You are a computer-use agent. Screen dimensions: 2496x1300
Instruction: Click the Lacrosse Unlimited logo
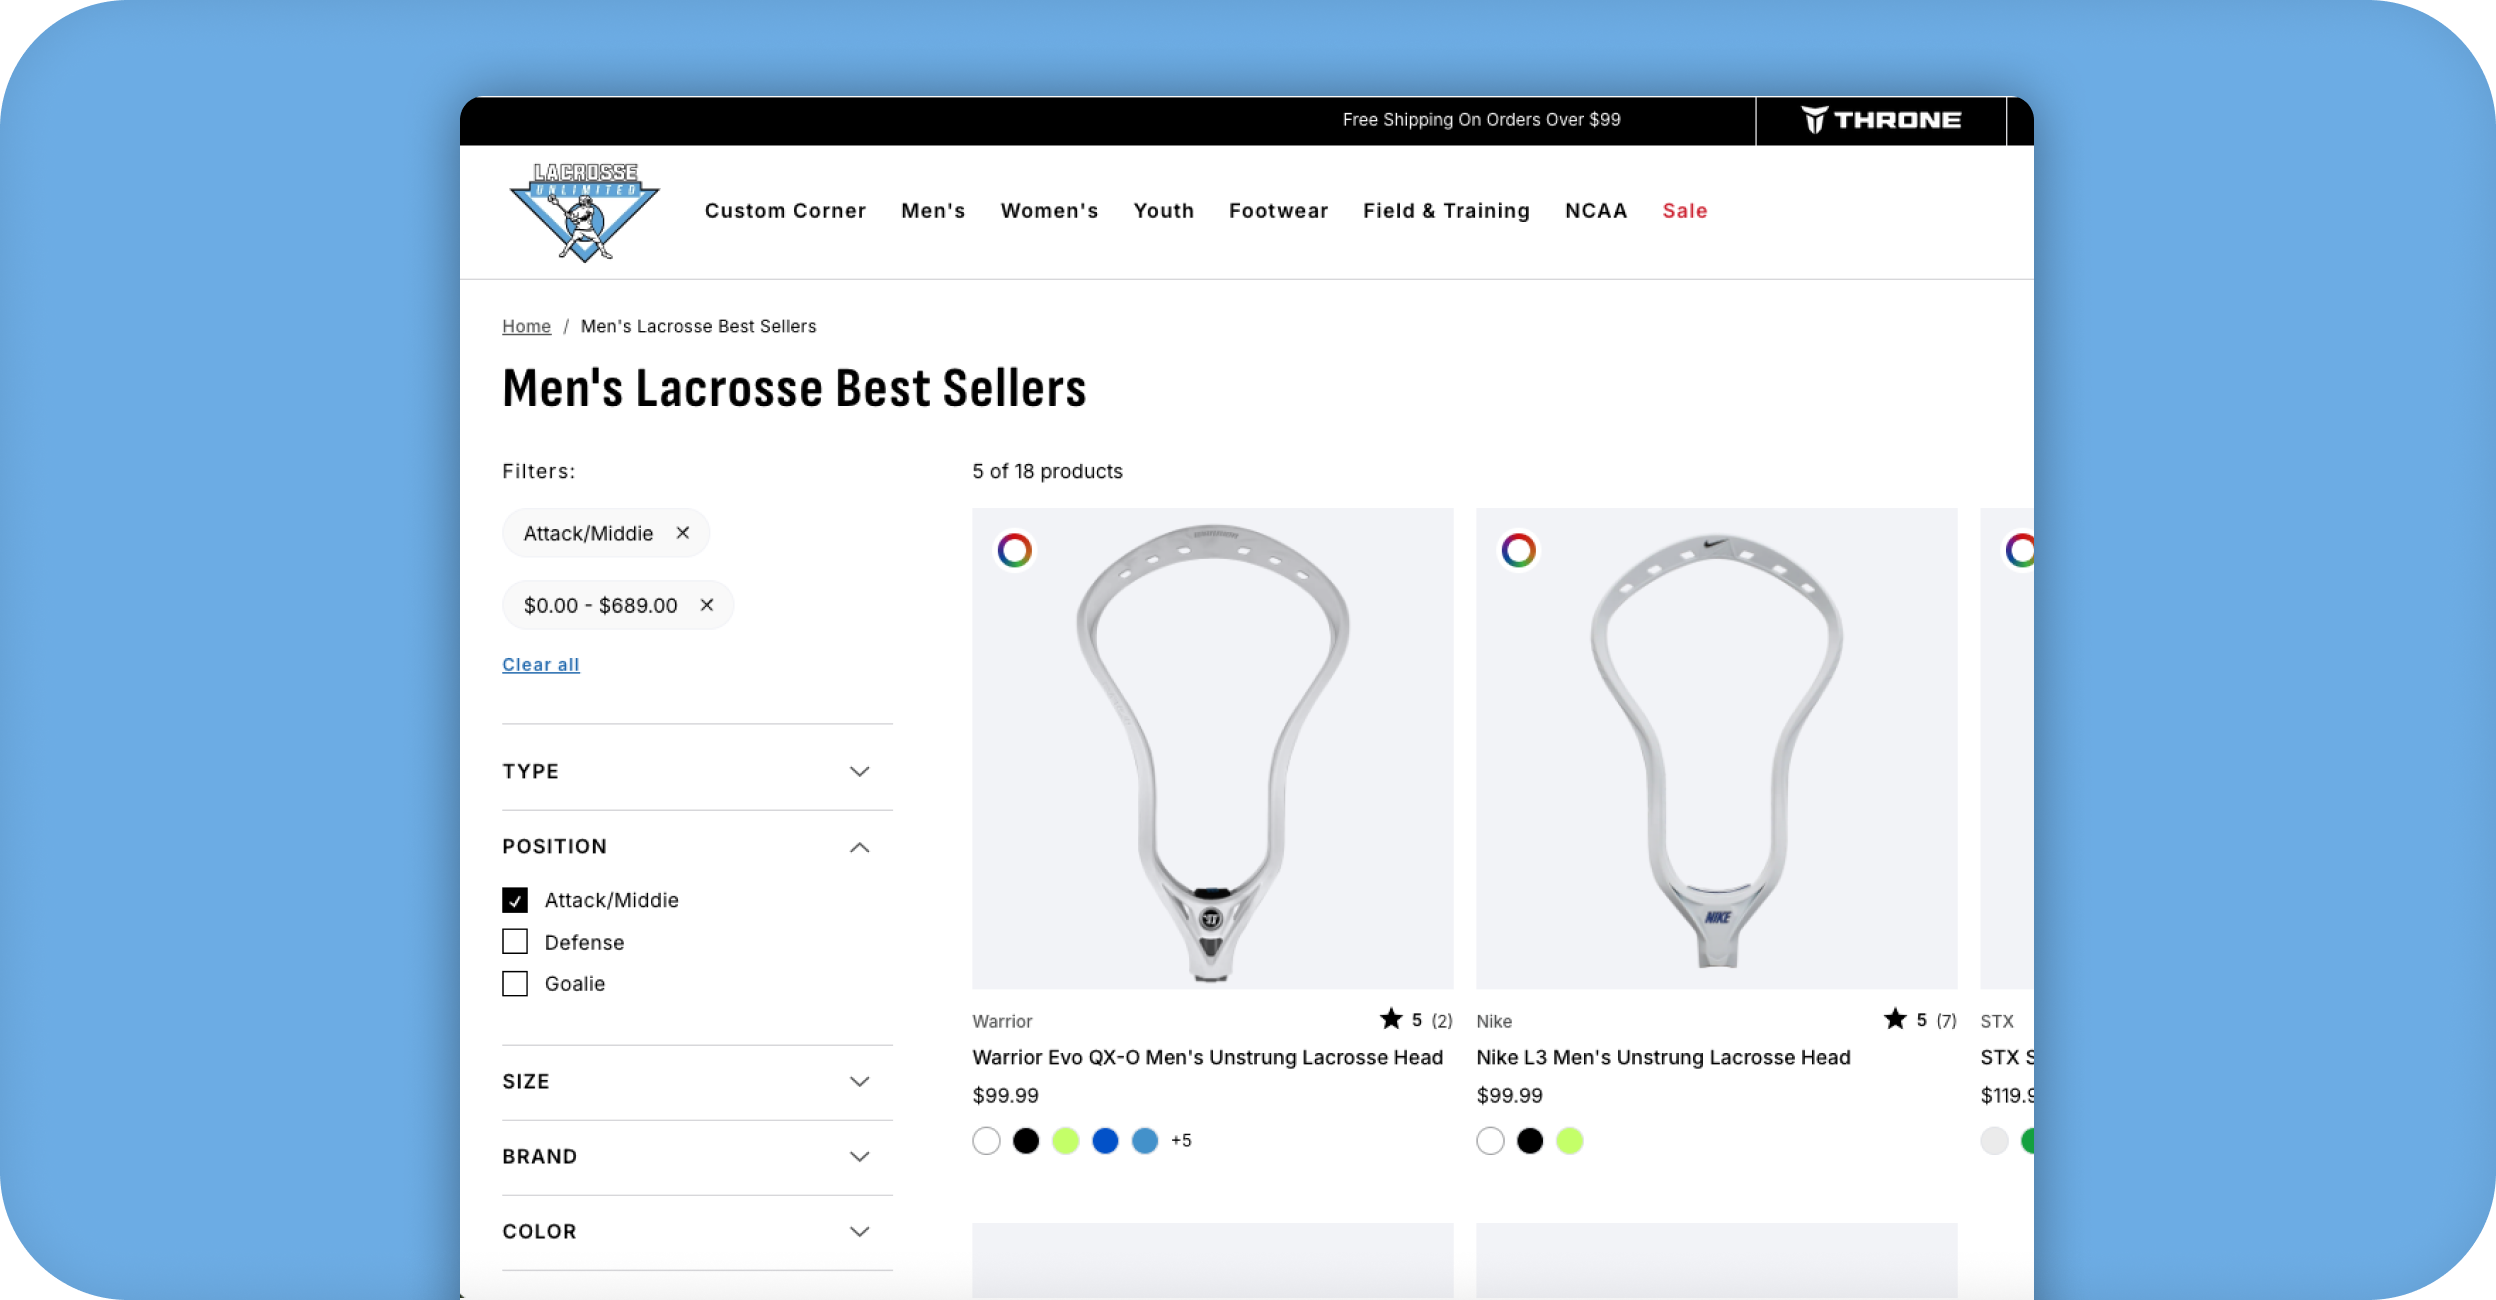[x=584, y=212]
